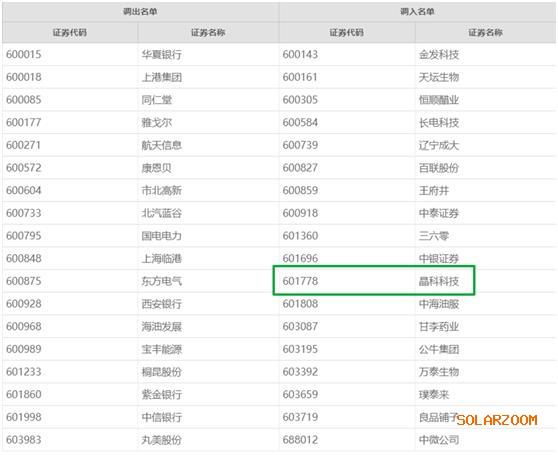
Task: Select the 公牛集团 name cell
Action: pyautogui.click(x=439, y=349)
